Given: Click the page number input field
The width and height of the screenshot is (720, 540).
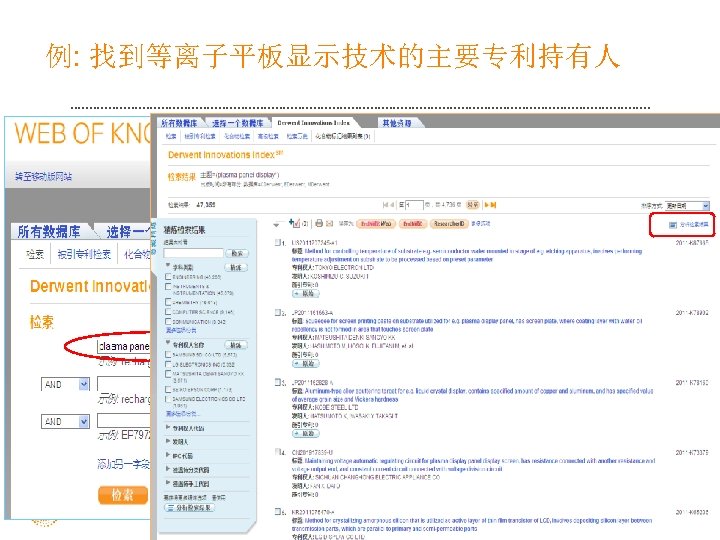Looking at the screenshot, I should tap(414, 205).
